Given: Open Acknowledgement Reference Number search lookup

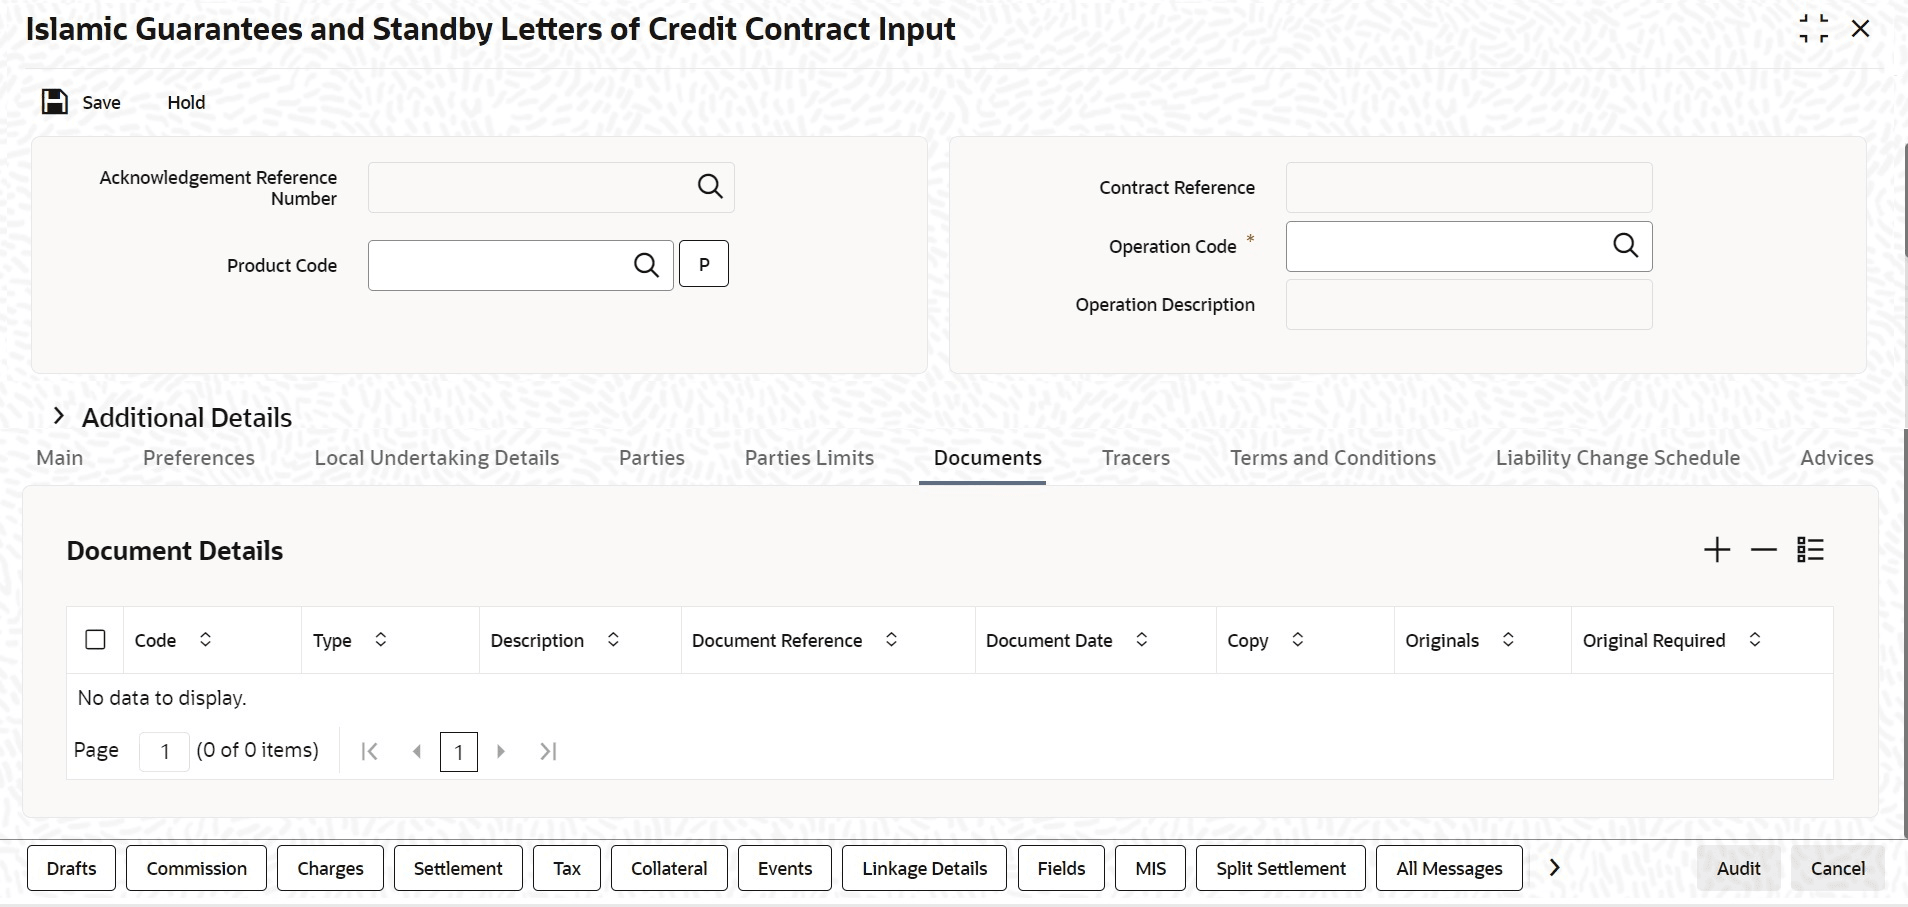Looking at the screenshot, I should [710, 187].
